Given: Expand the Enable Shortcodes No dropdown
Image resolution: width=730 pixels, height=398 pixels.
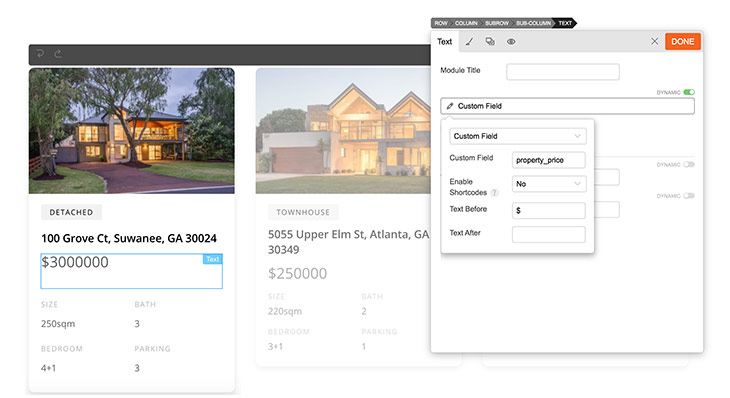Looking at the screenshot, I should click(x=548, y=184).
